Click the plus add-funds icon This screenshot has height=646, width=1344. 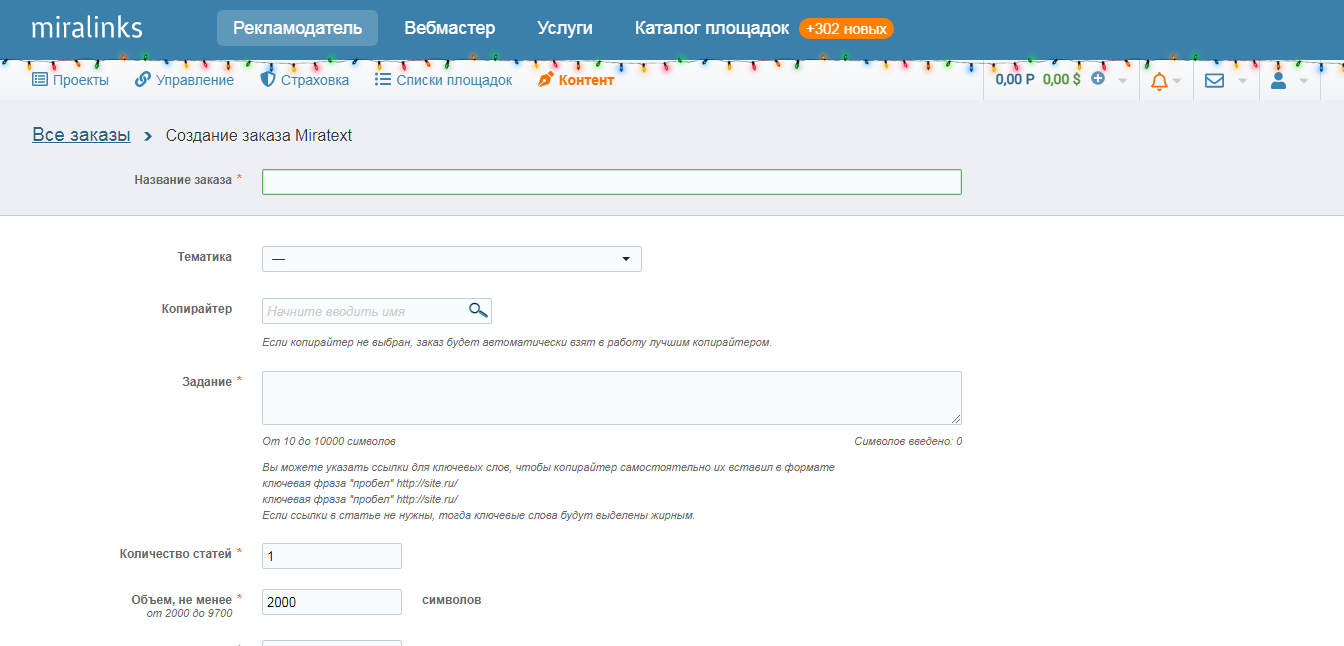(1098, 78)
